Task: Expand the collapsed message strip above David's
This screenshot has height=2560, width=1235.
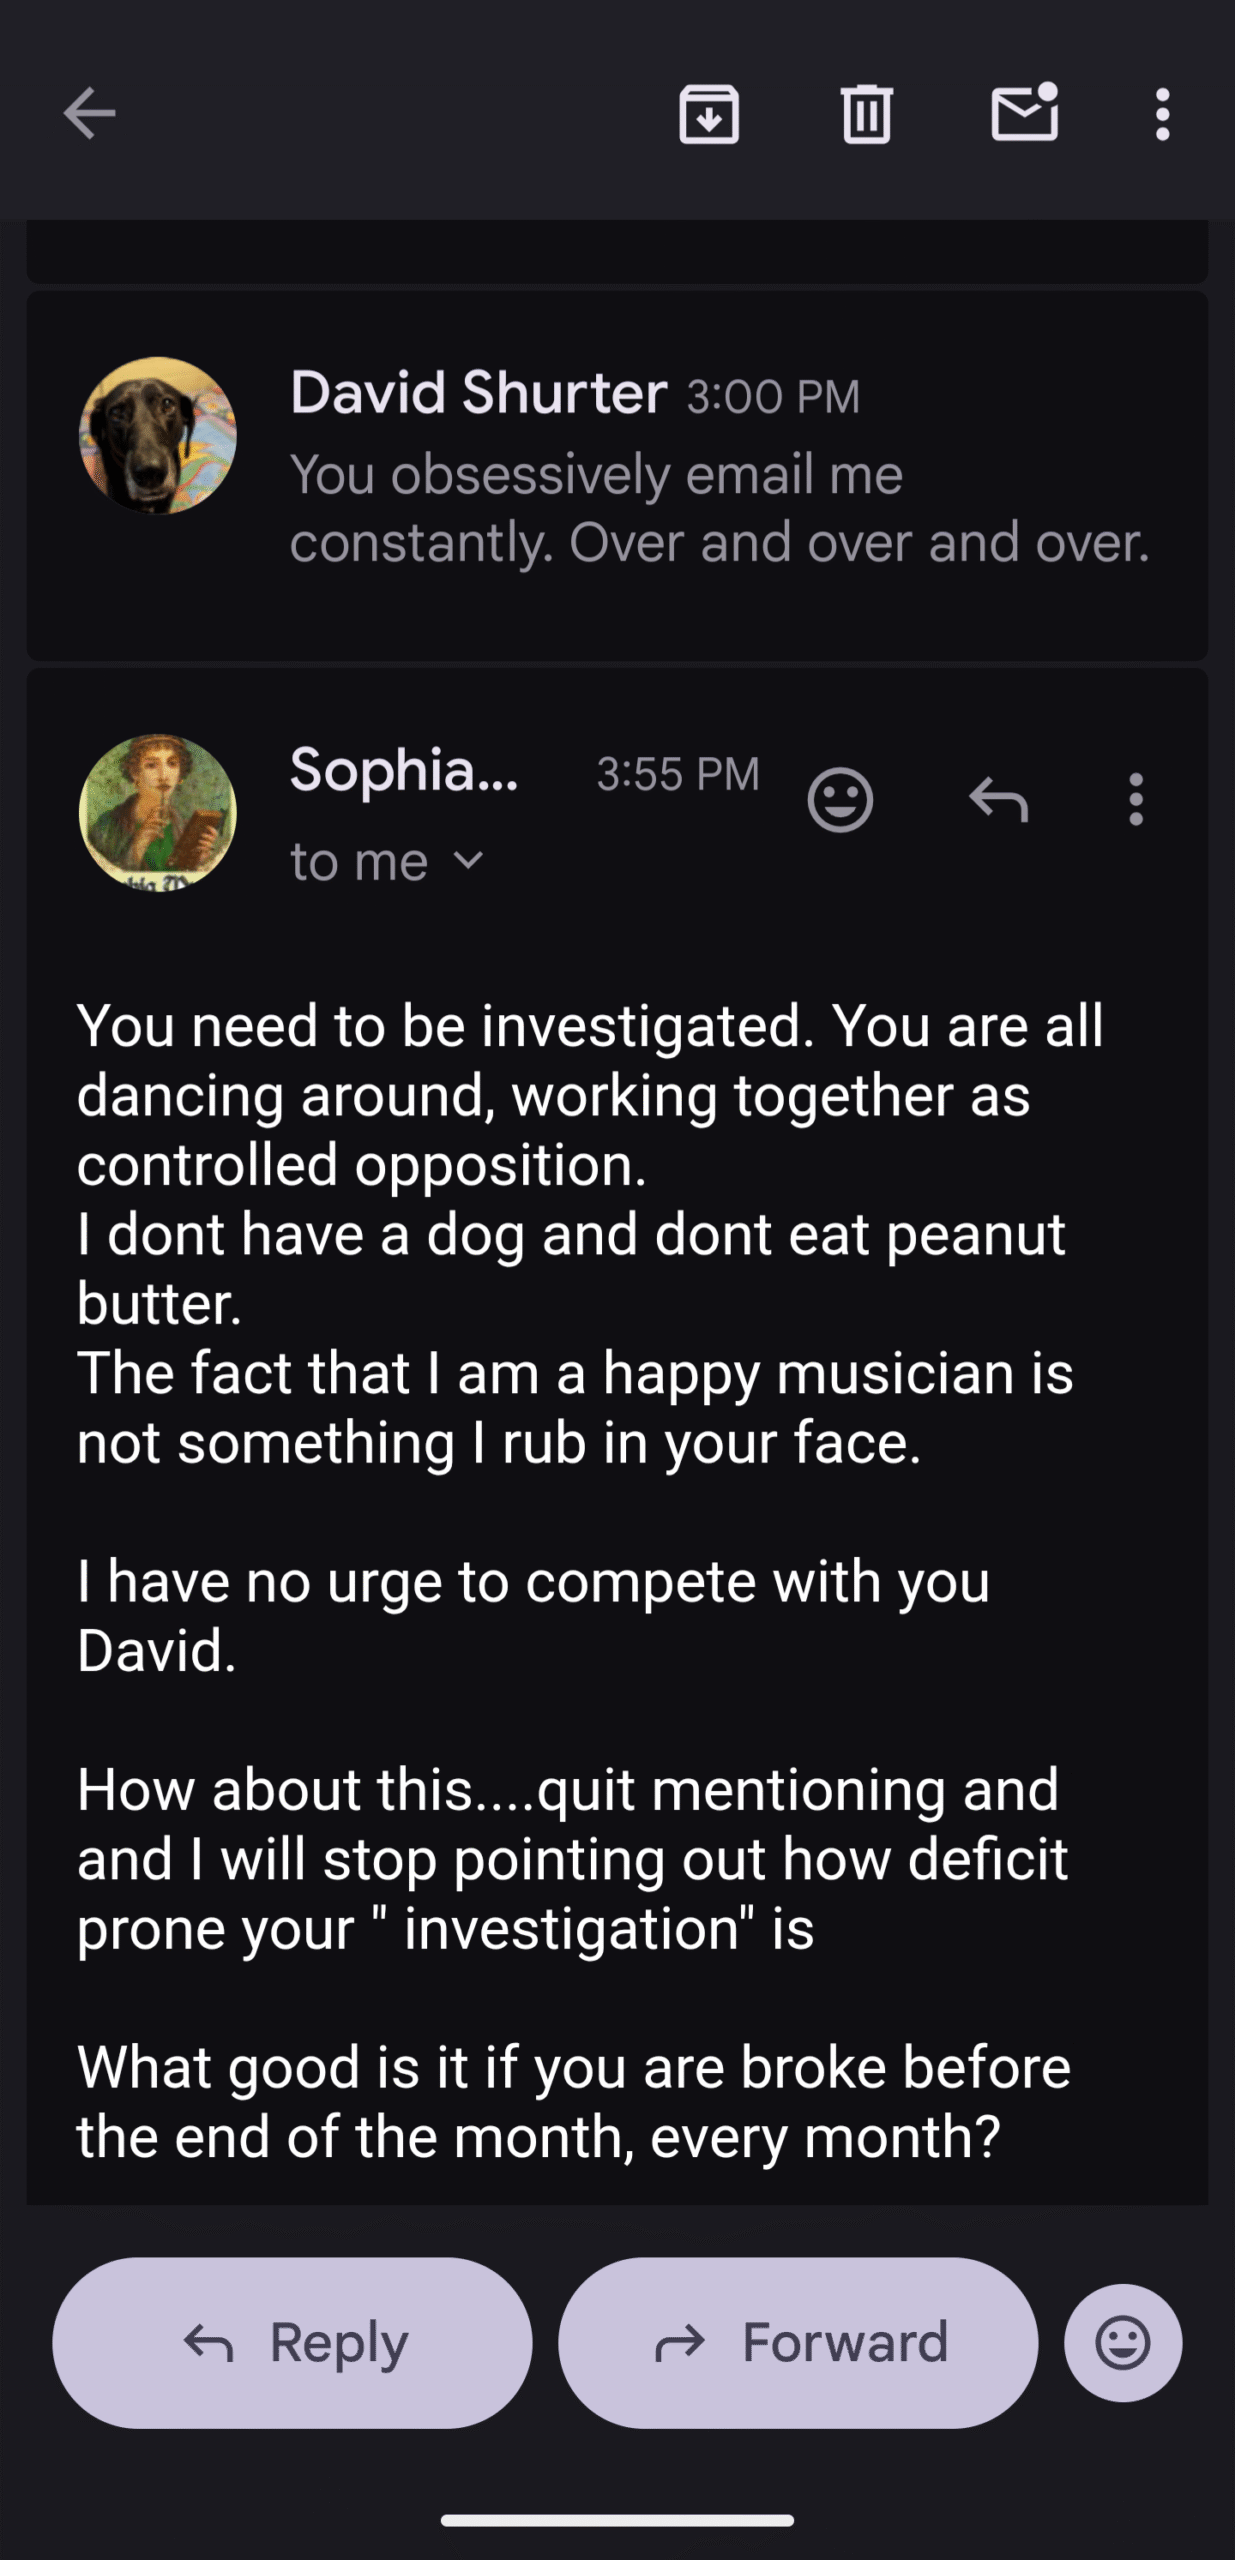Action: (x=617, y=253)
